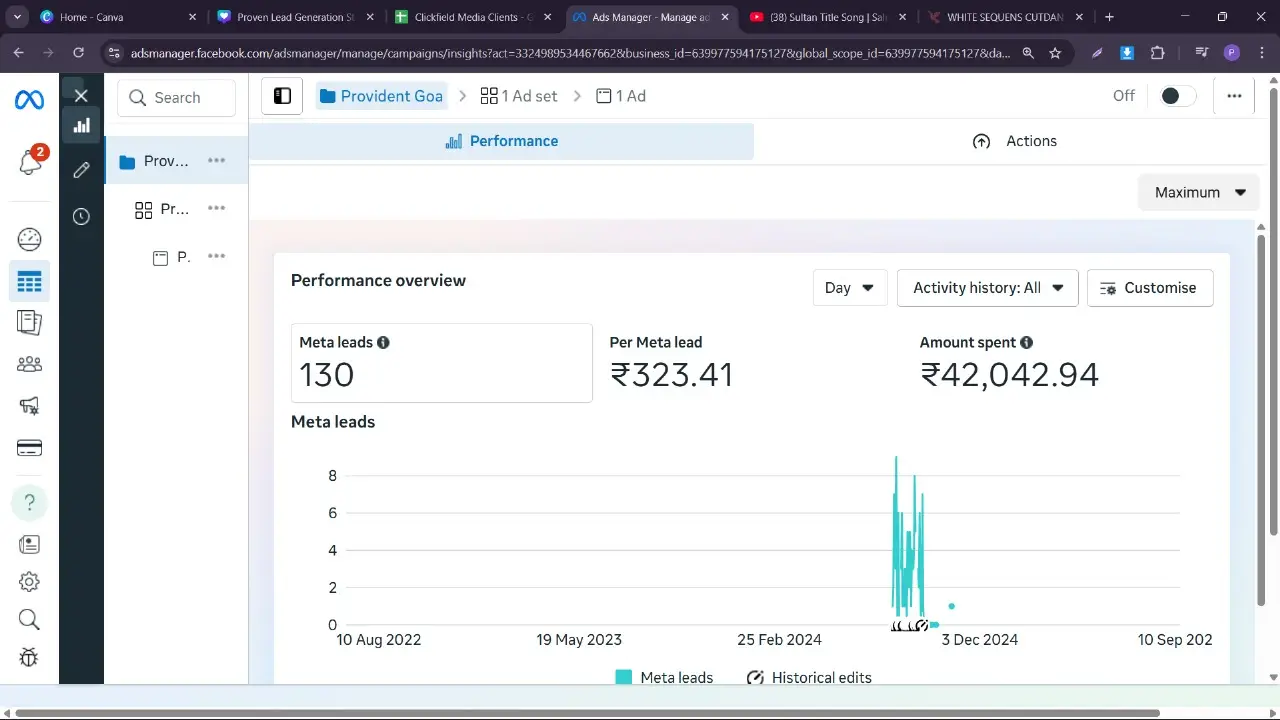This screenshot has width=1280, height=720.
Task: Click the settings gear icon
Action: click(x=29, y=581)
